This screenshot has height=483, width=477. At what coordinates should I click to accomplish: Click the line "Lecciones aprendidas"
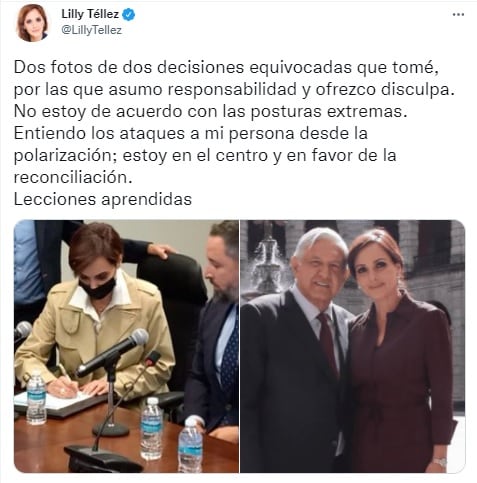(x=103, y=199)
